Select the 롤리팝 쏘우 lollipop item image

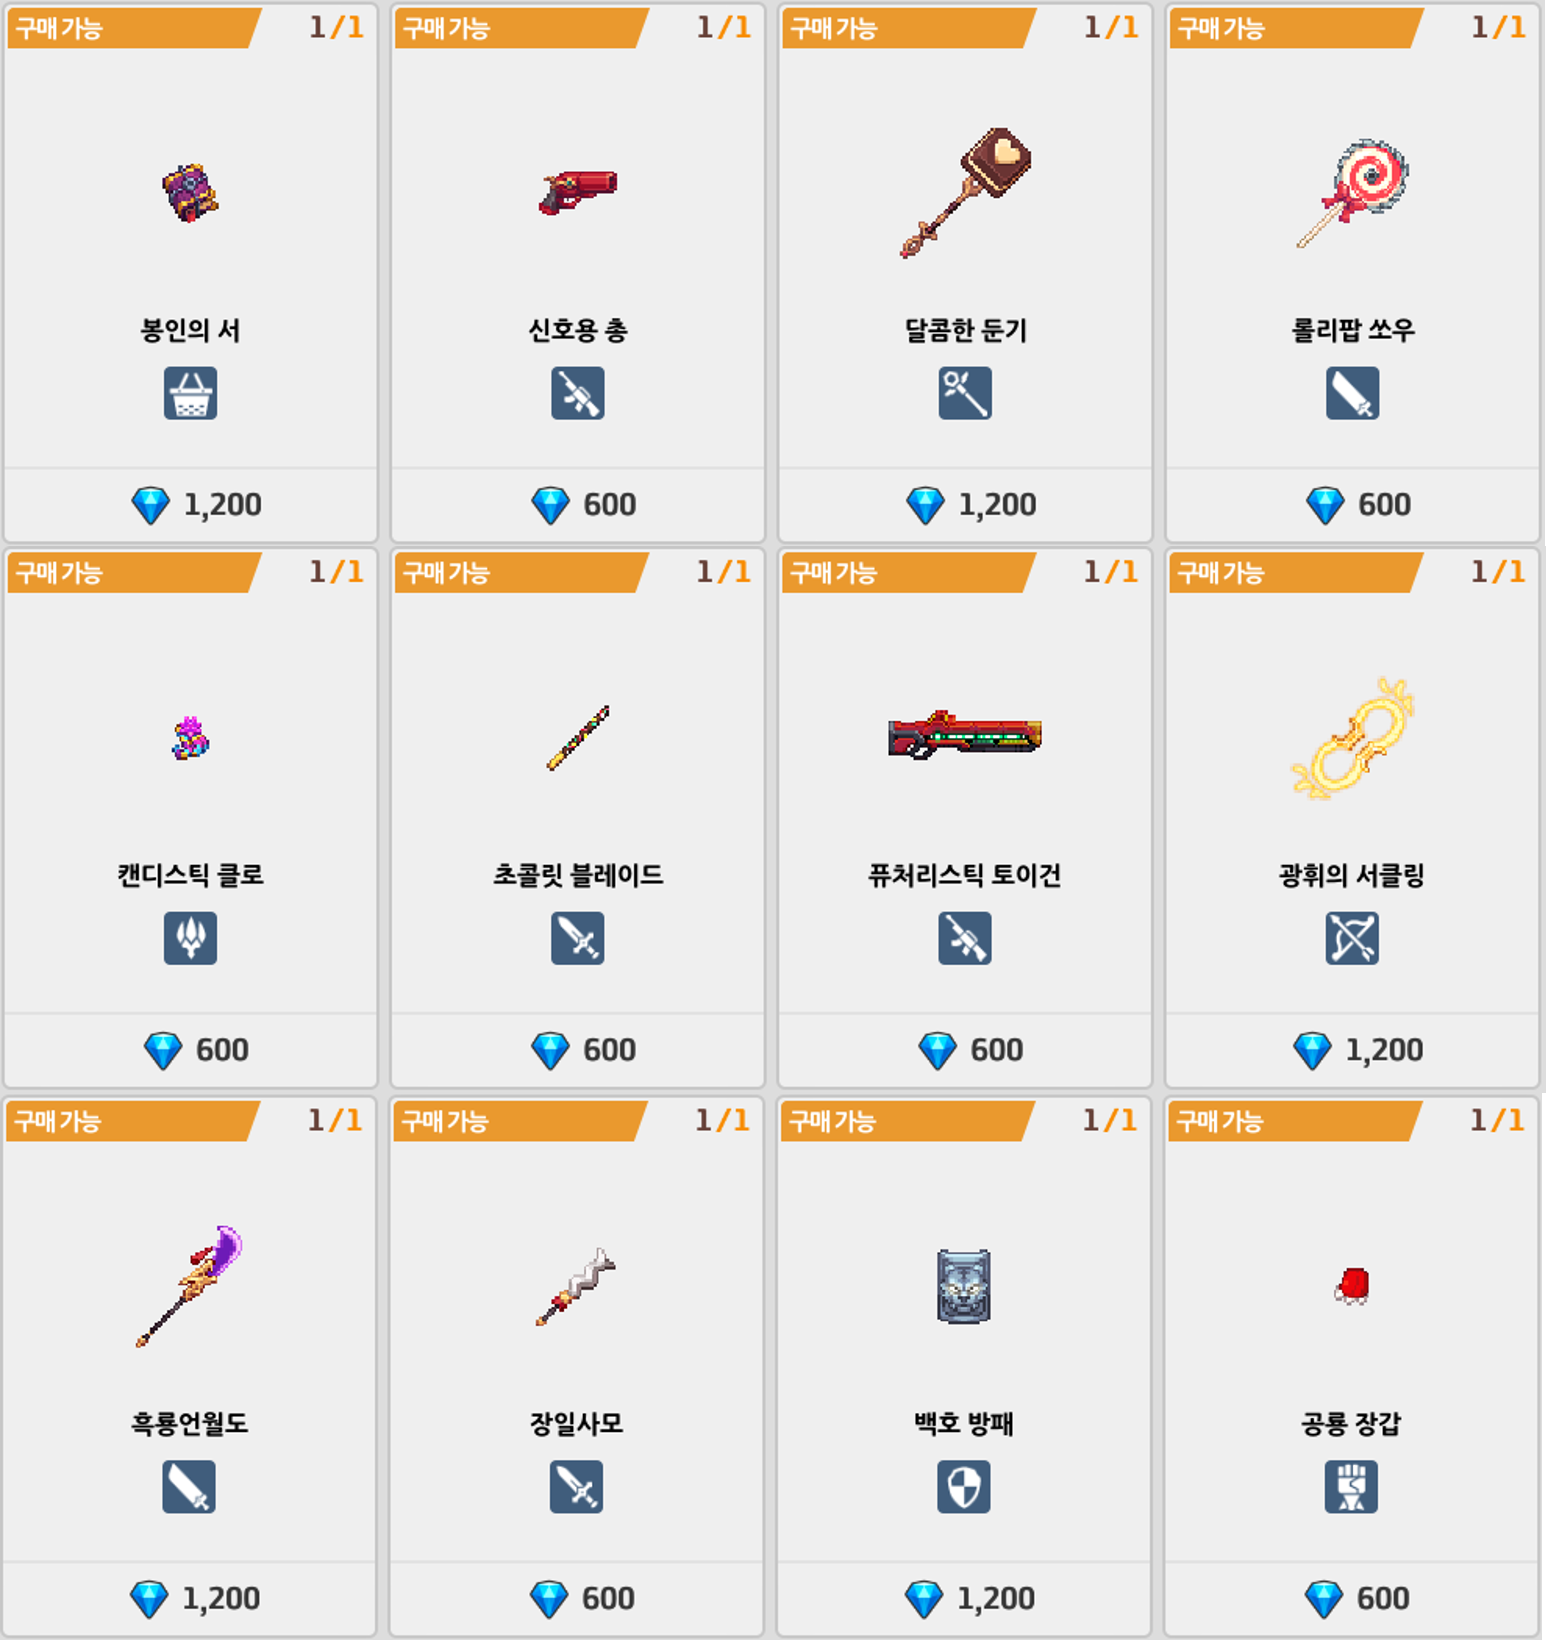(x=1352, y=193)
